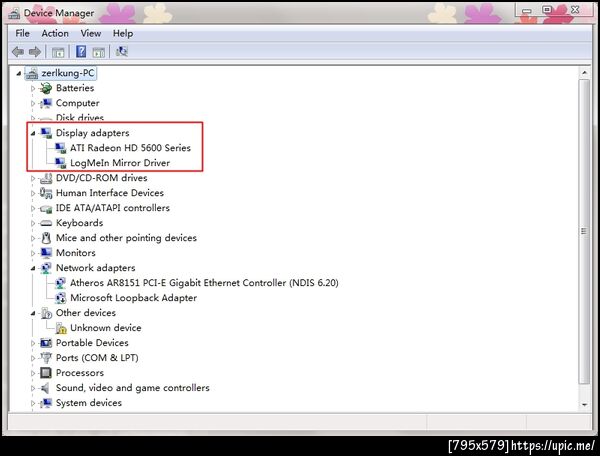Click the scrollbar down arrow
This screenshot has height=456, width=600.
[x=584, y=404]
